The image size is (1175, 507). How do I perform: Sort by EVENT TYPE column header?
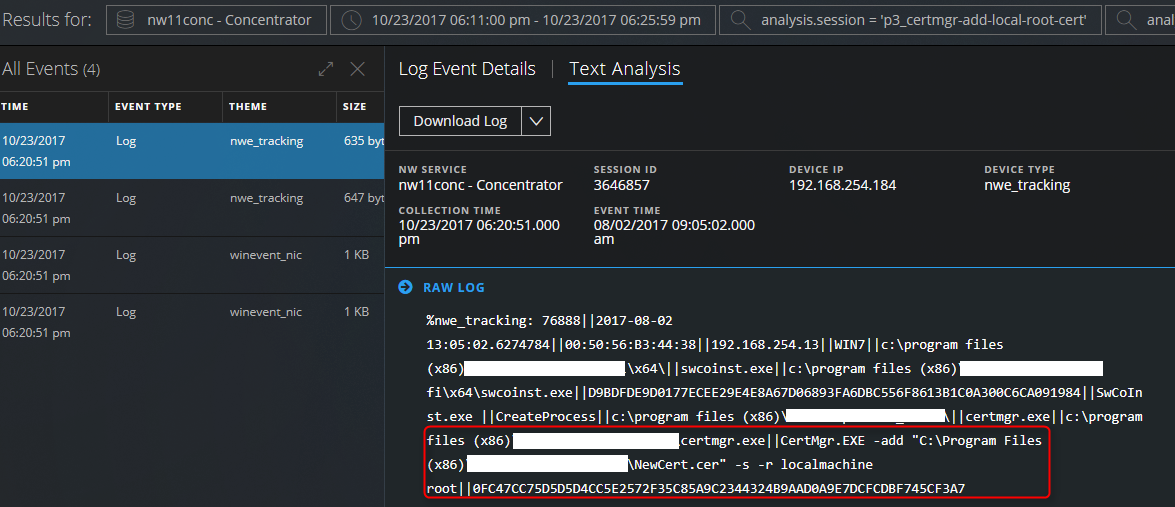148,106
